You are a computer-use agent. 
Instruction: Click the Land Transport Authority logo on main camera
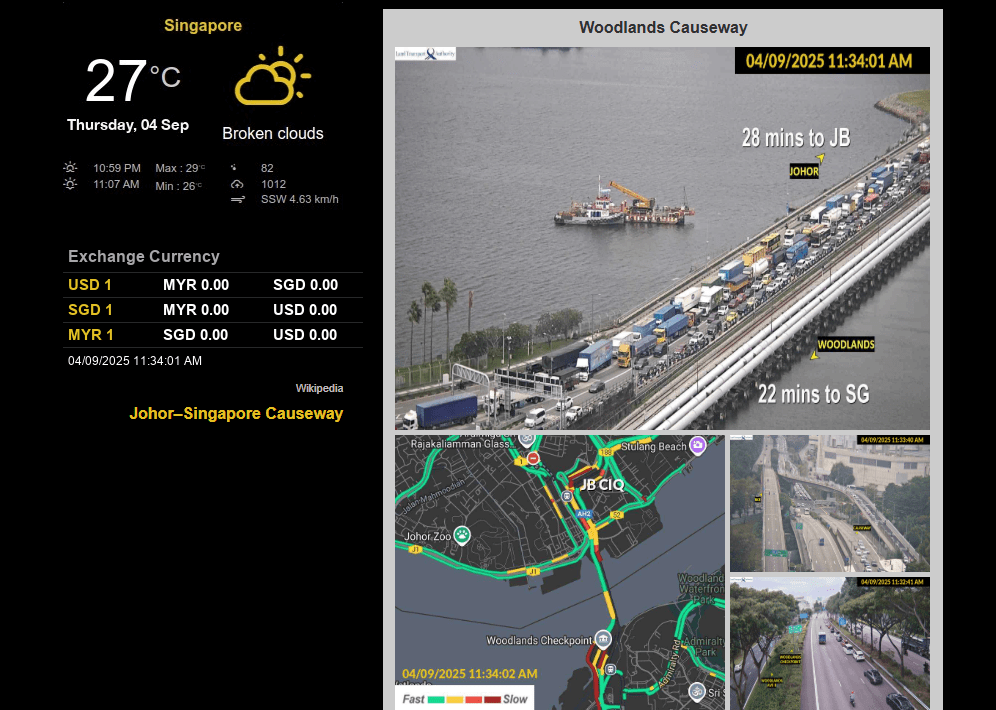tap(426, 54)
